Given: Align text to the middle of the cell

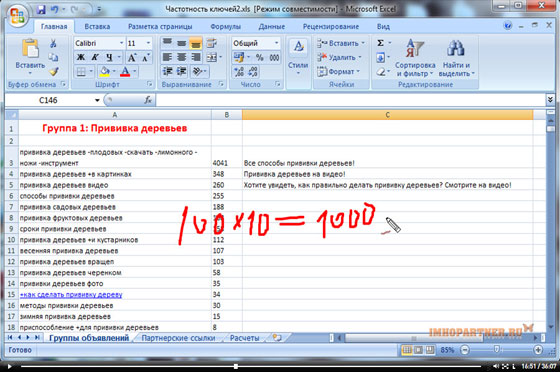Looking at the screenshot, I should coord(181,43).
